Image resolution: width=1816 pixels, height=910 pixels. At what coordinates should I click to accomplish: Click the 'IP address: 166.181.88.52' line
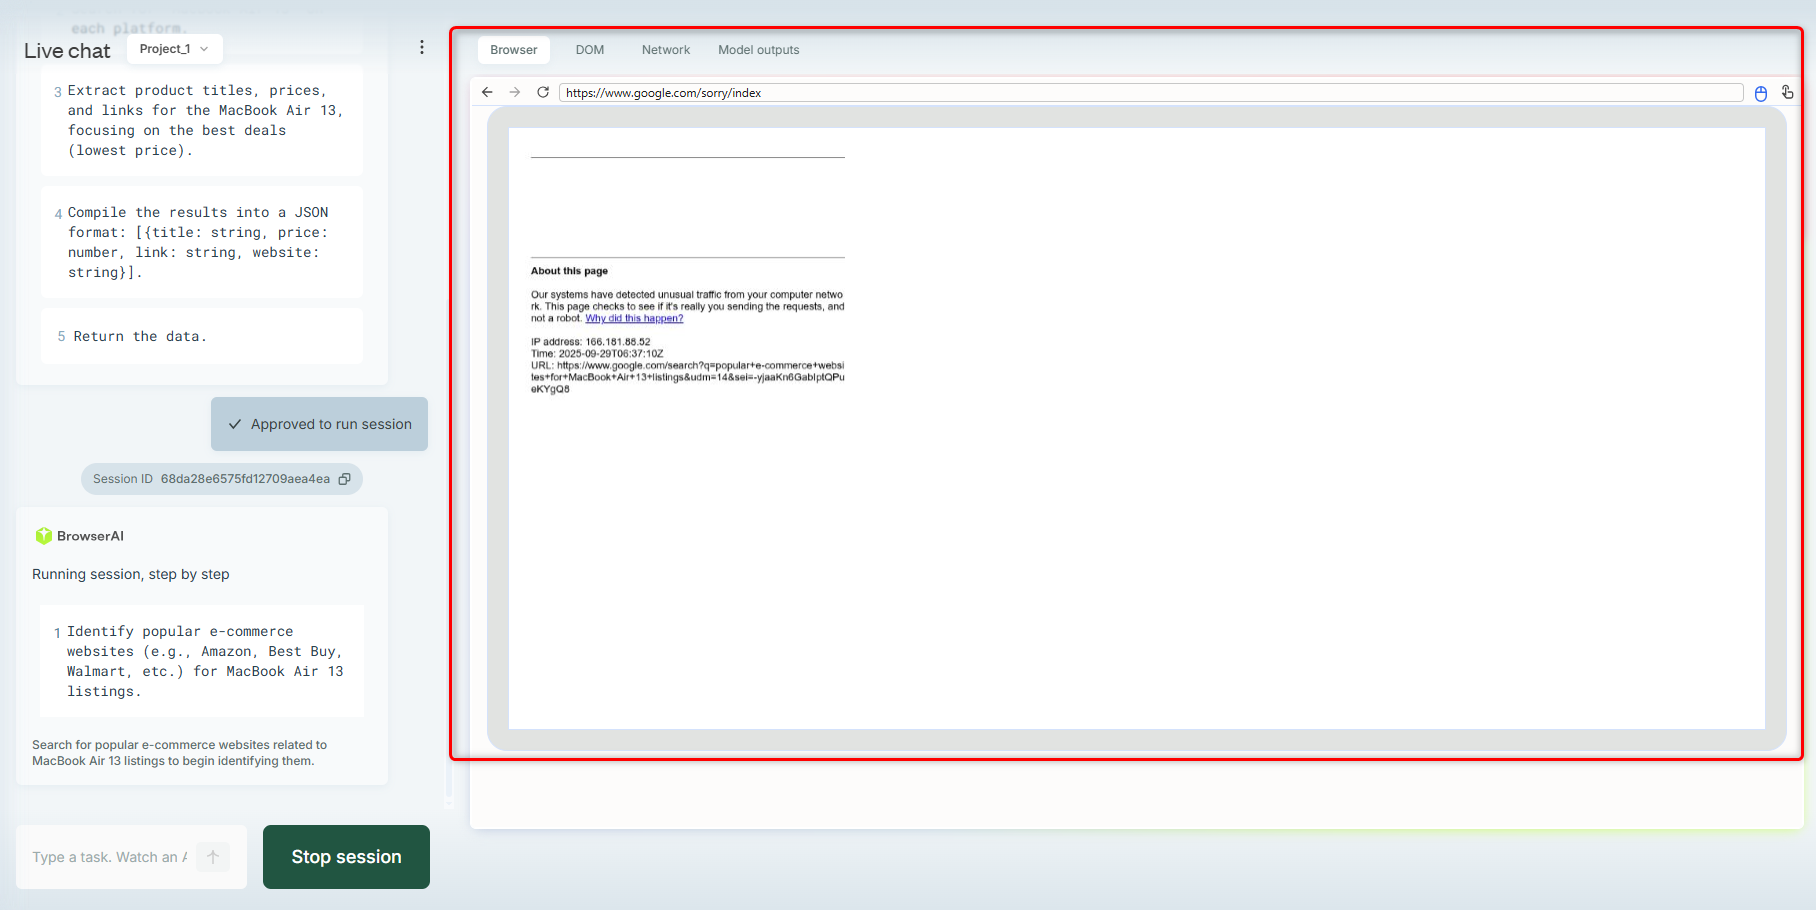coord(590,342)
